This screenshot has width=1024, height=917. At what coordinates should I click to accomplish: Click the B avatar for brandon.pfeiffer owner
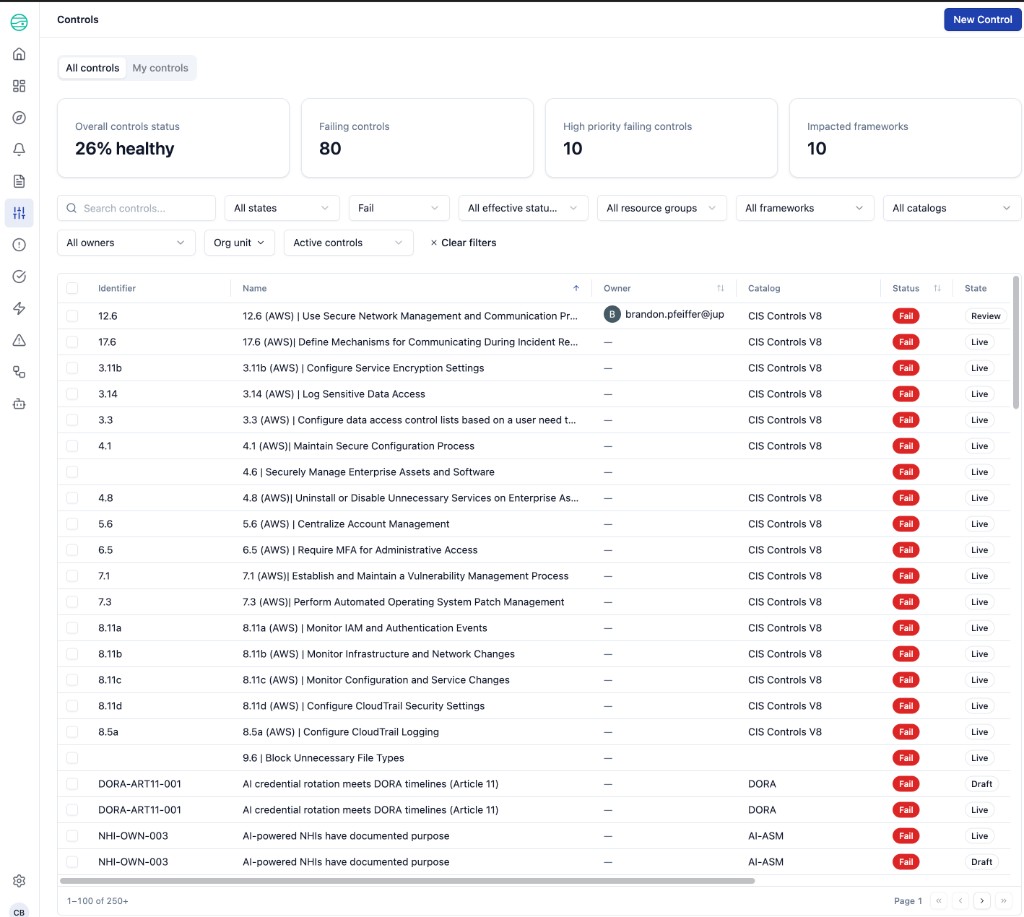612,314
